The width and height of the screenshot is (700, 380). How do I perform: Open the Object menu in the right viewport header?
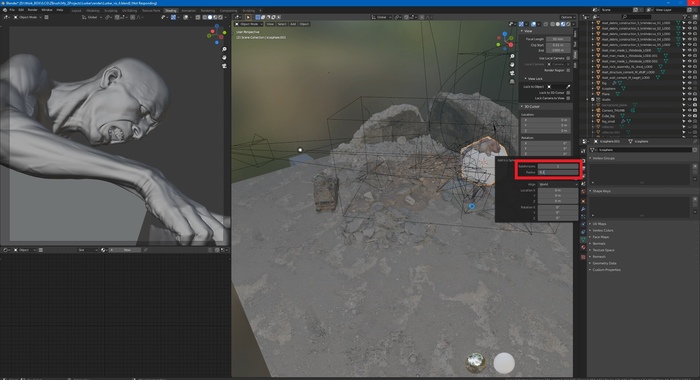tap(304, 24)
